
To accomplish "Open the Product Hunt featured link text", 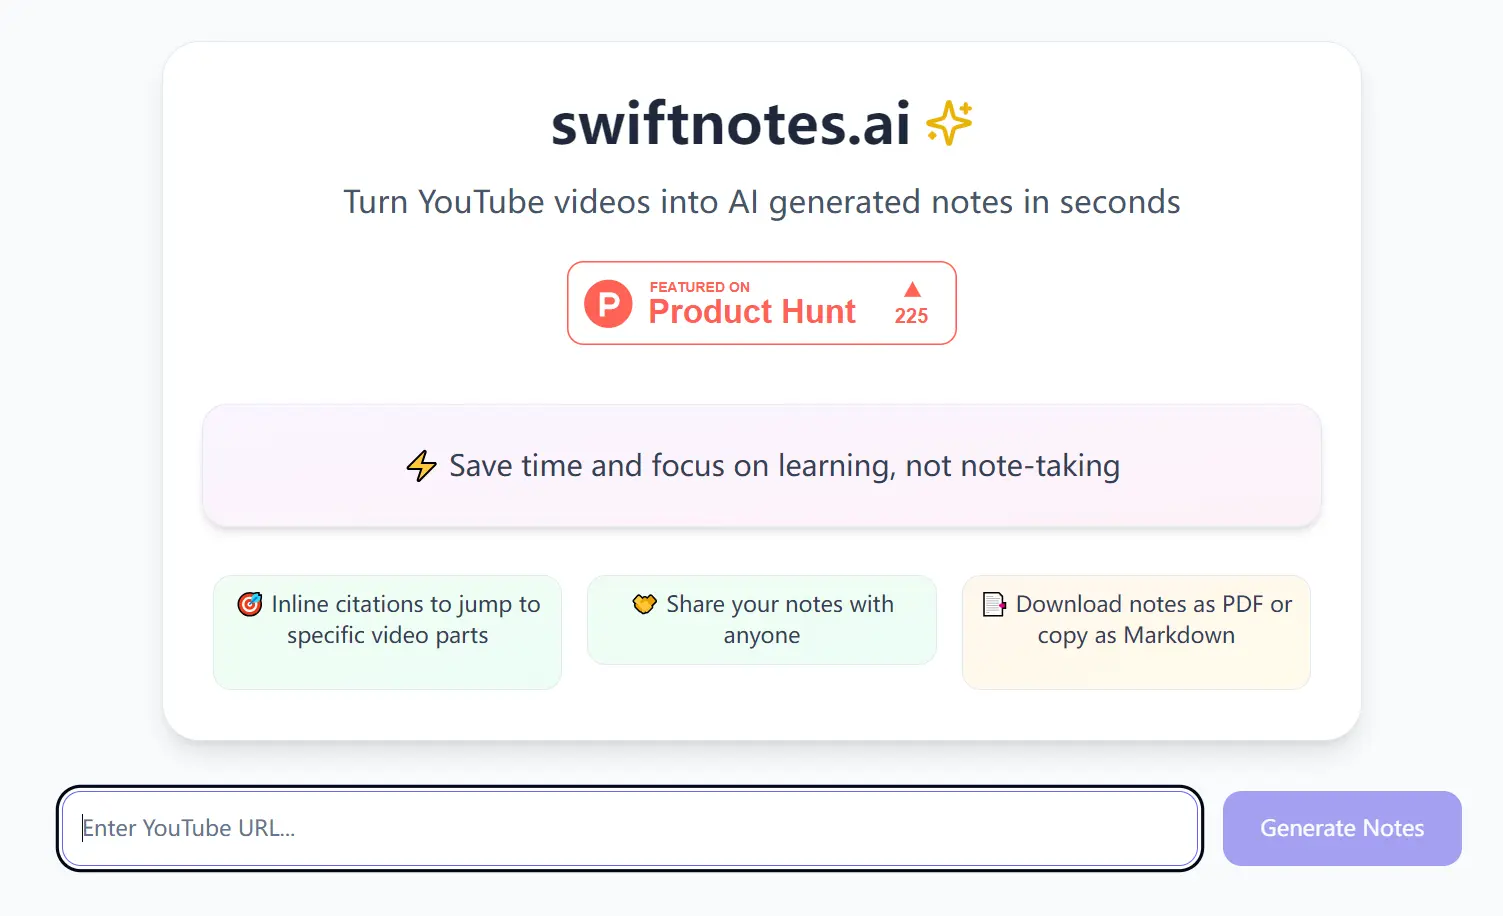I will coord(752,312).
